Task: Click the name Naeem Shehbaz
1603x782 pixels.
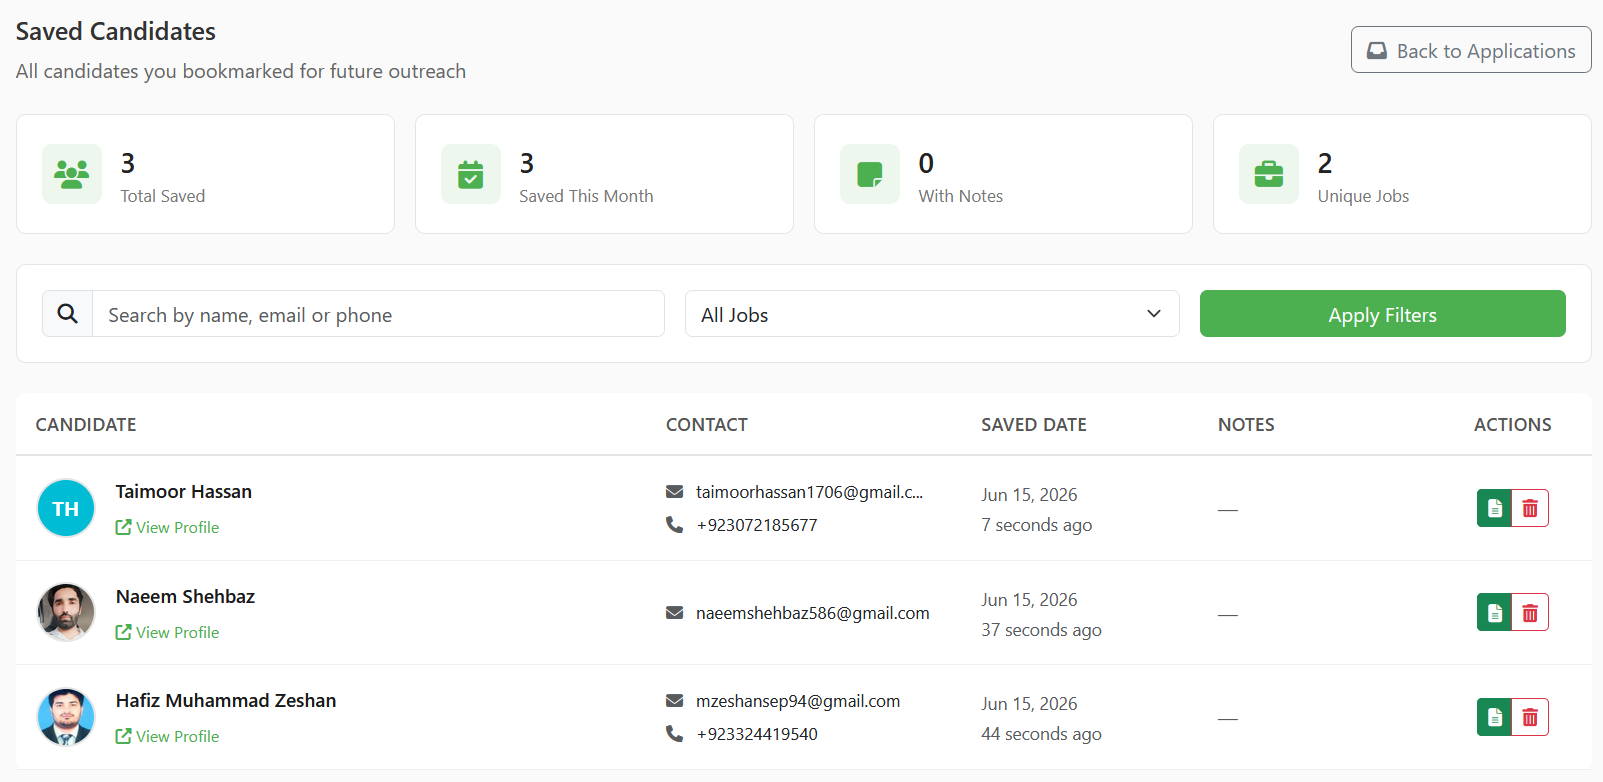Action: (185, 596)
